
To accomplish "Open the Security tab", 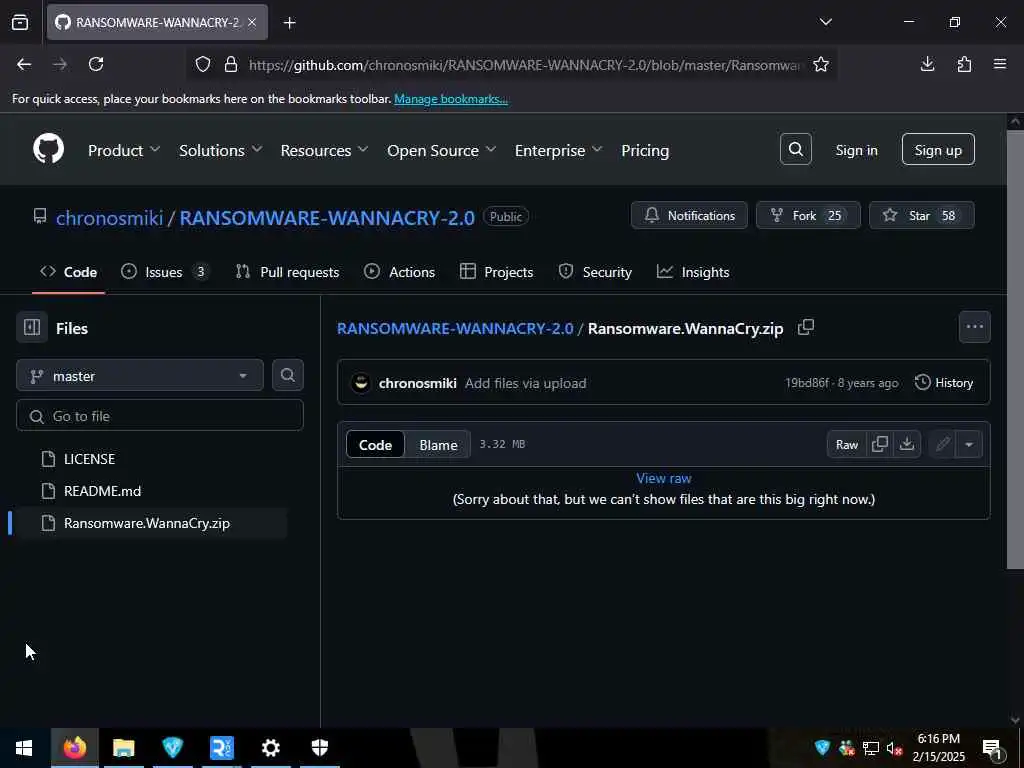I will (x=595, y=272).
